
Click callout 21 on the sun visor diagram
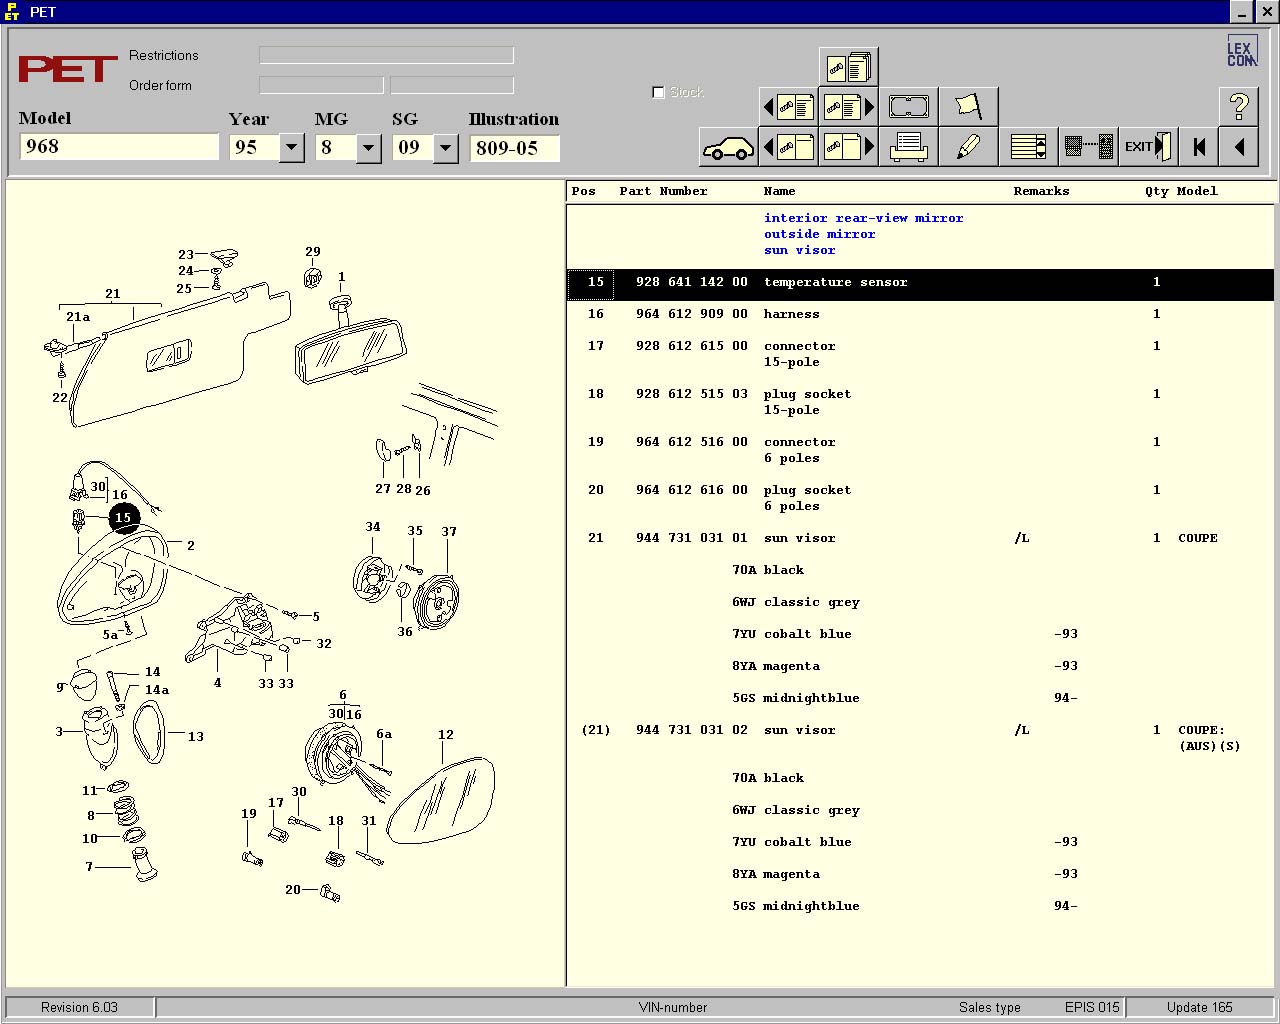click(x=113, y=294)
